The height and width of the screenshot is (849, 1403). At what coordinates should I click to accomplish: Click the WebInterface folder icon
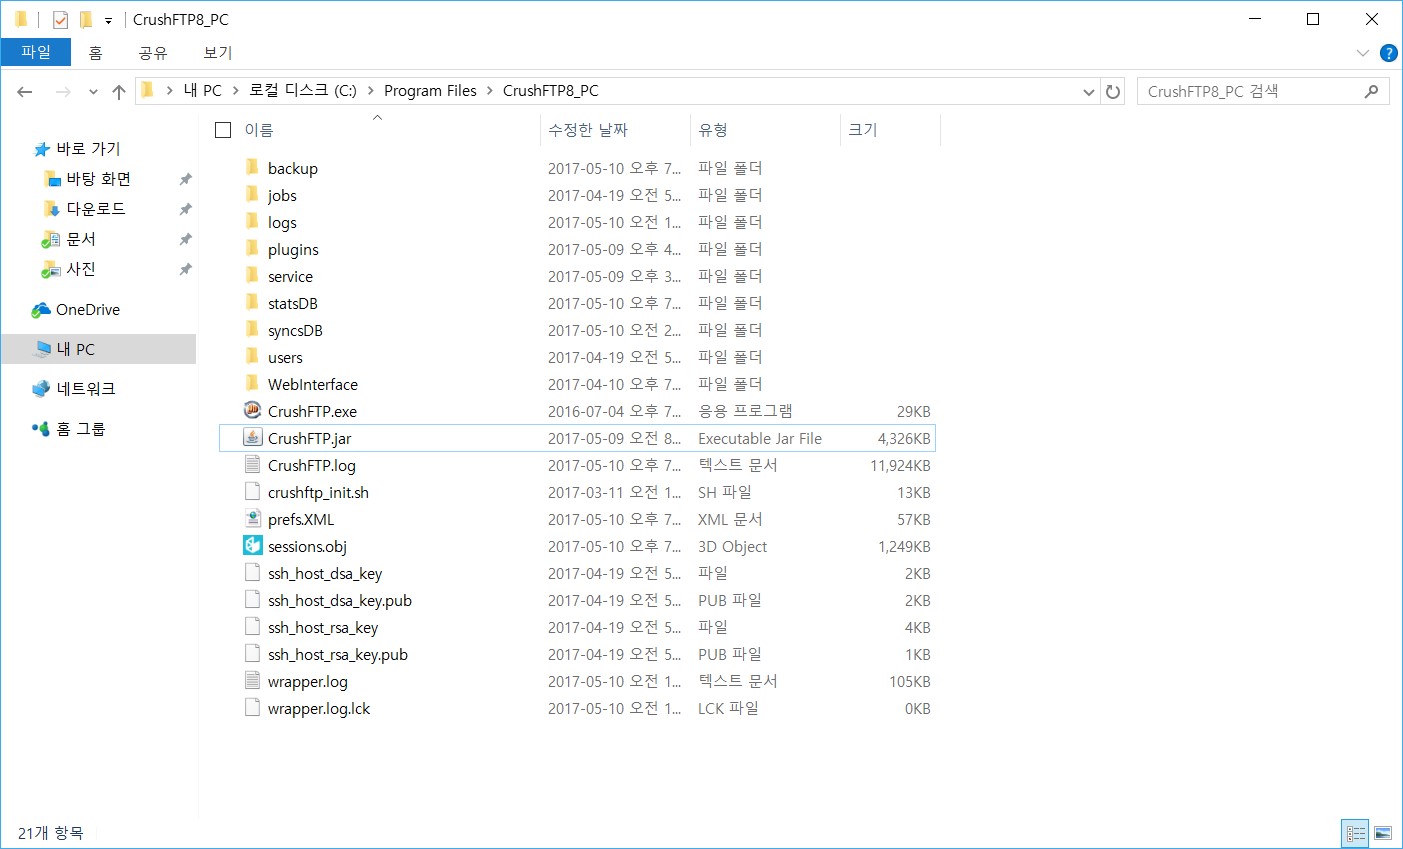[253, 383]
